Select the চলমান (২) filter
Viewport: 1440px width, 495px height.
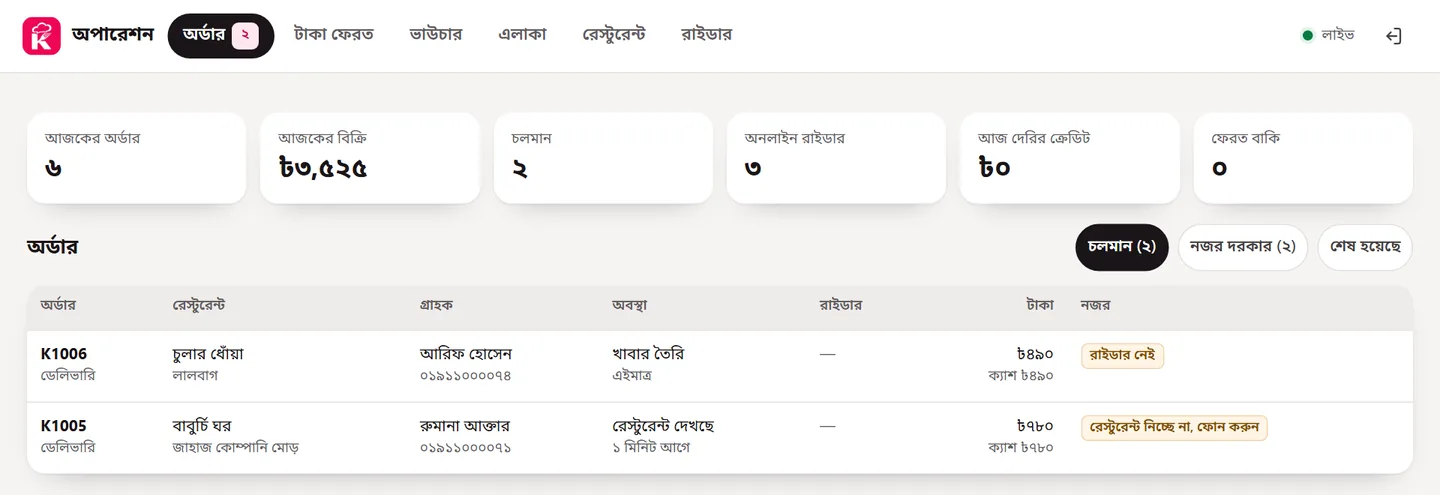coord(1122,247)
